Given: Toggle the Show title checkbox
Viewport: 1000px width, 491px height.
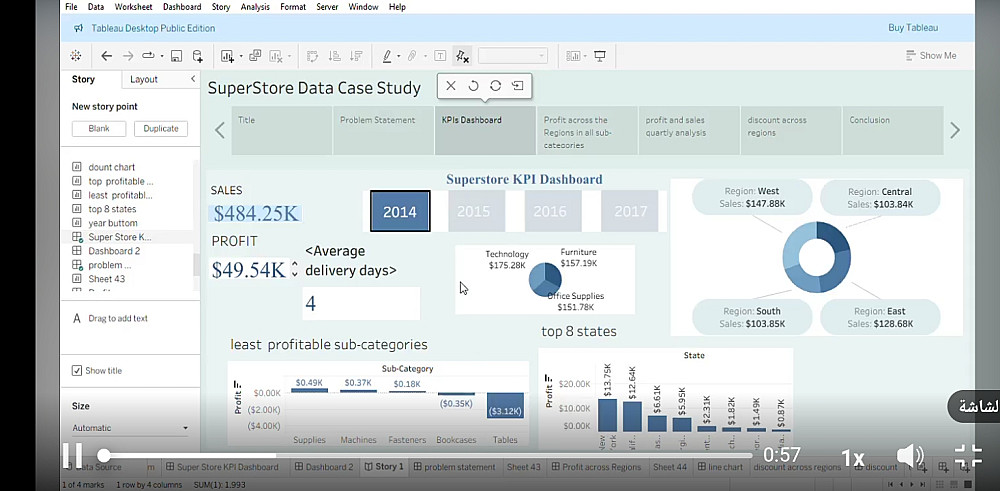Looking at the screenshot, I should [77, 370].
